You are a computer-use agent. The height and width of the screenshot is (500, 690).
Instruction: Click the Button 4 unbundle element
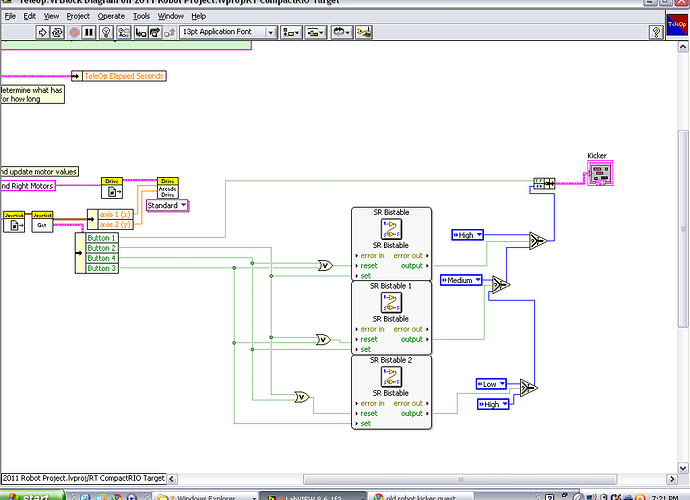tap(102, 258)
